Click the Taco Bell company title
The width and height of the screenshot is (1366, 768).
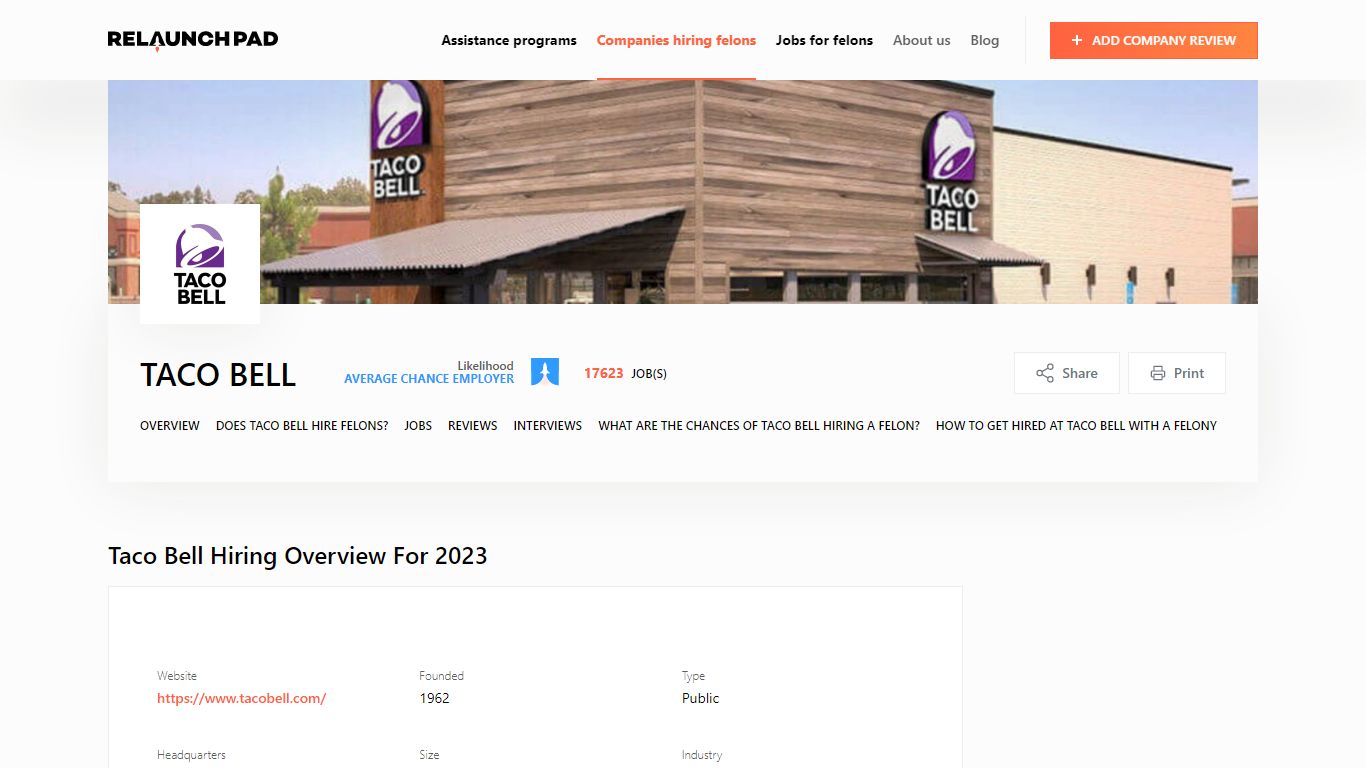click(x=218, y=375)
